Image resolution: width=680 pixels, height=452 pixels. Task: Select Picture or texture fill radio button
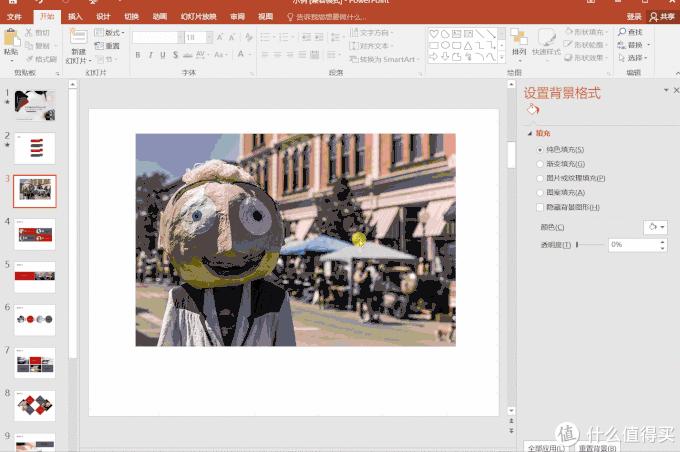tap(540, 178)
